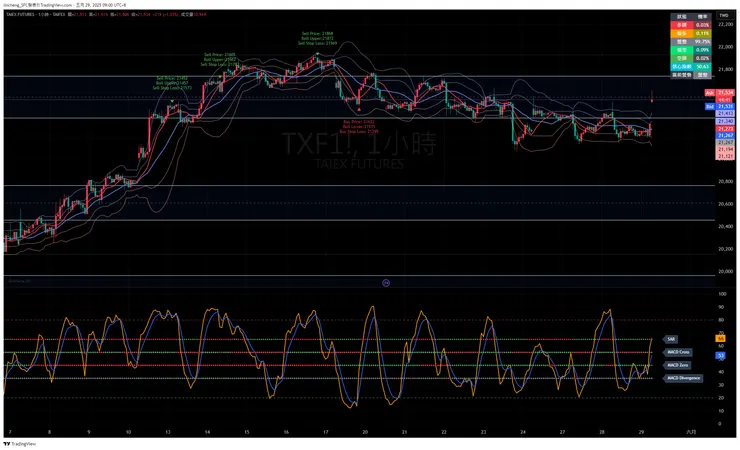Image resolution: width=740 pixels, height=450 pixels.
Task: Click the 21,534 ask price label
Action: click(725, 93)
